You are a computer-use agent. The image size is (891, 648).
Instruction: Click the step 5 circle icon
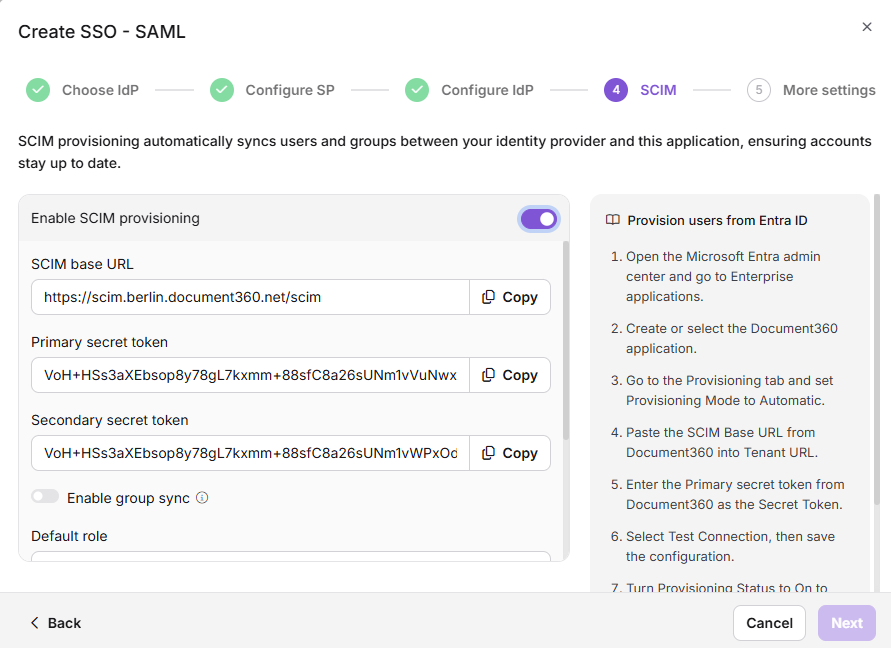[x=759, y=90]
